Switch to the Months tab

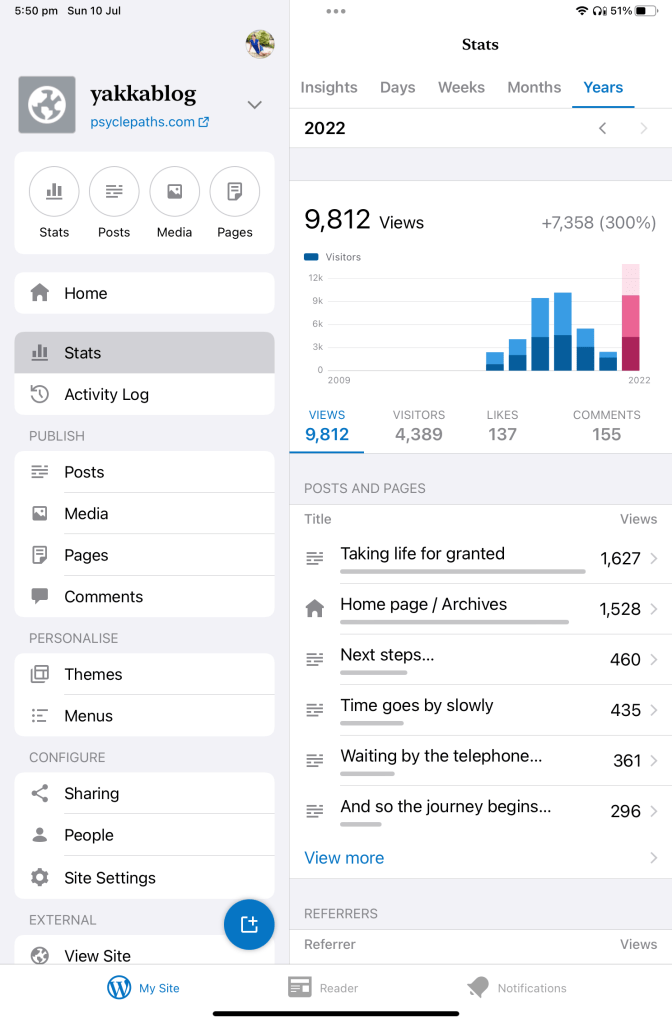[x=534, y=87]
